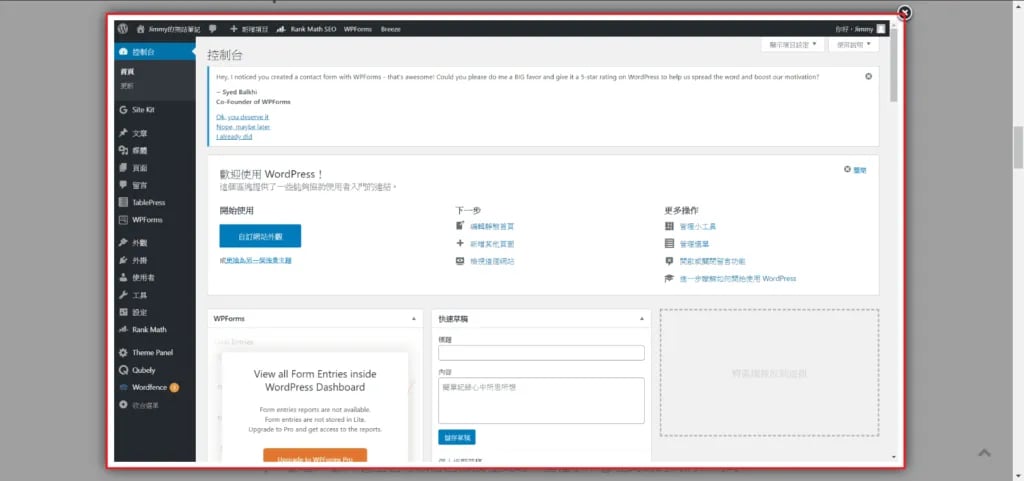Screen dimensions: 1024x481
Task: Click the widgets grid icon beside 管理小工具
Action: [x=669, y=226]
